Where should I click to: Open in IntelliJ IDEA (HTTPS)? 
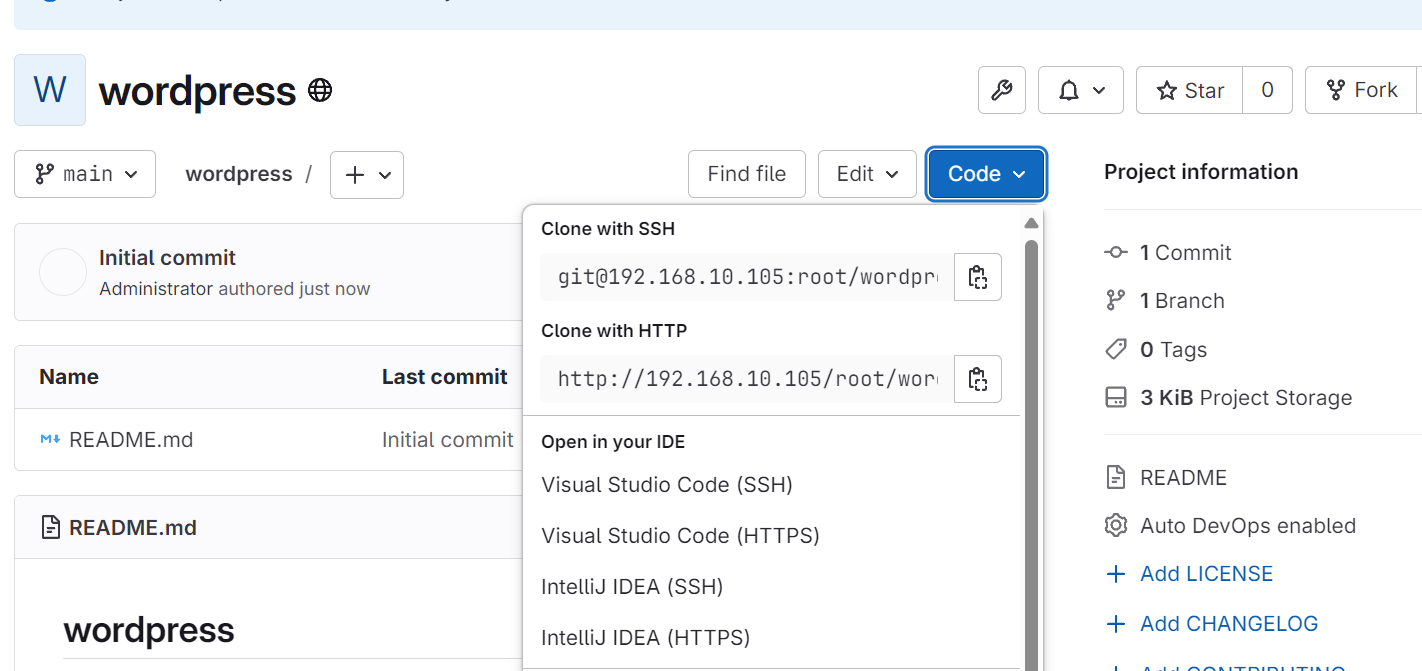[x=645, y=638]
